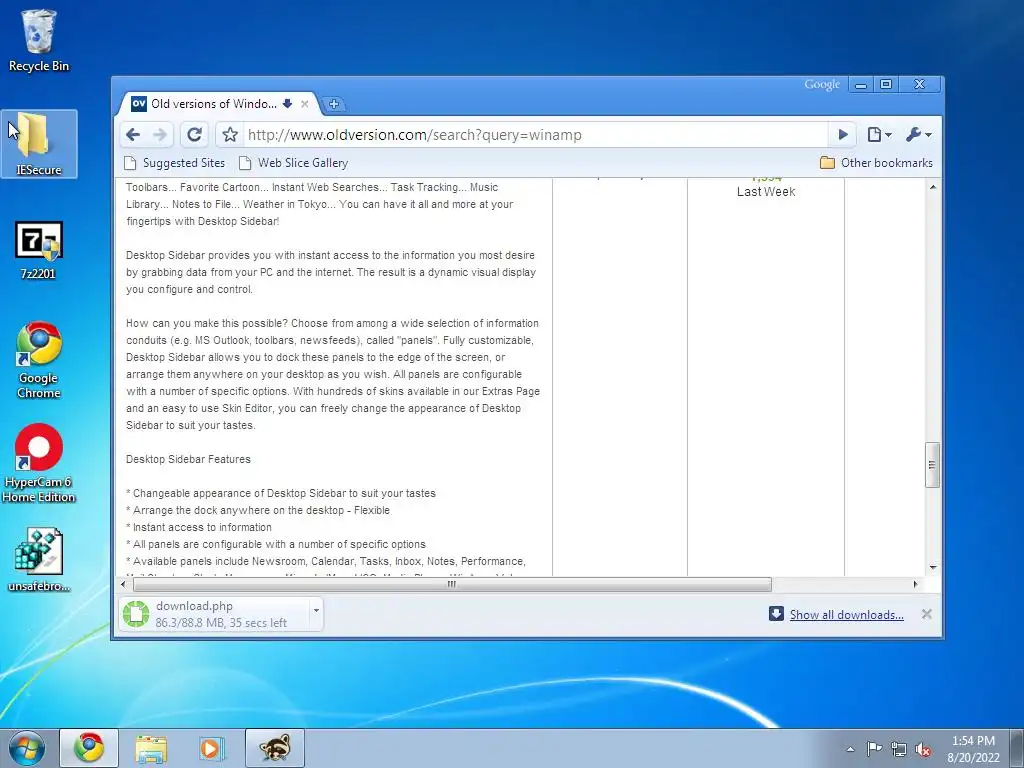Click the "86.3/88.8 MB, 35 secs left" status
Viewport: 1024px width, 768px height.
coord(221,623)
